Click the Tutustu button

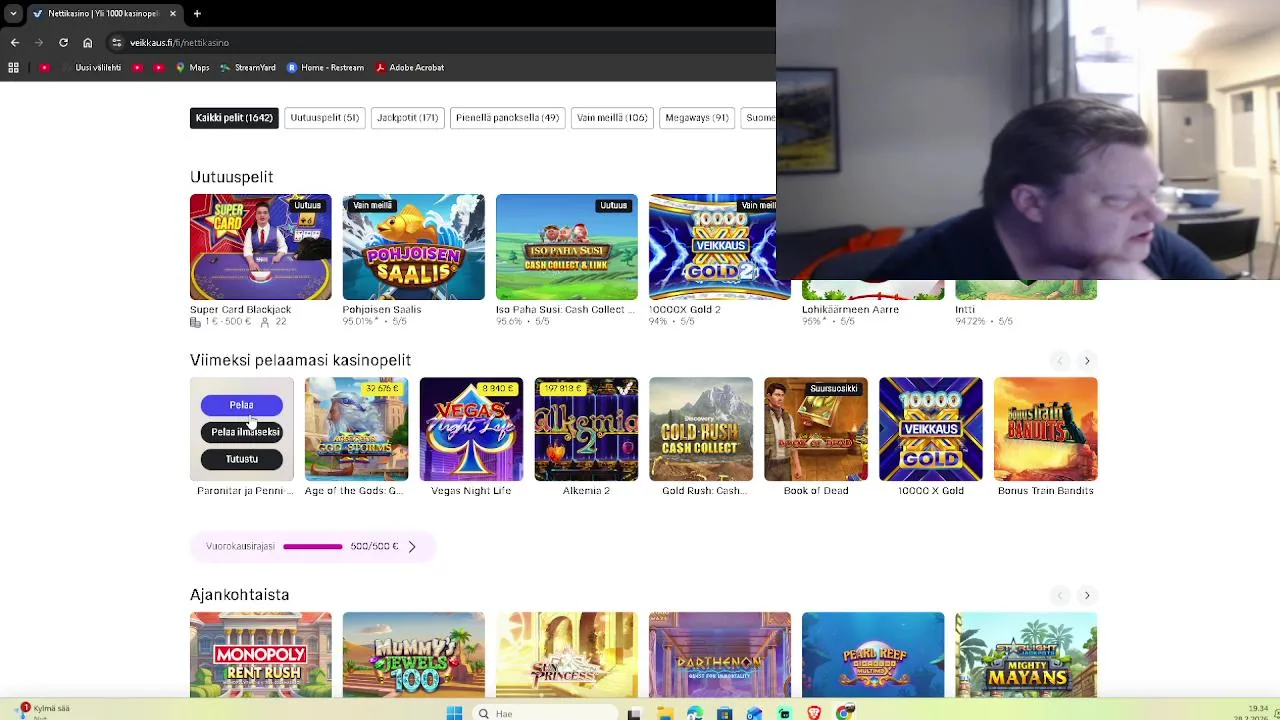tap(241, 459)
